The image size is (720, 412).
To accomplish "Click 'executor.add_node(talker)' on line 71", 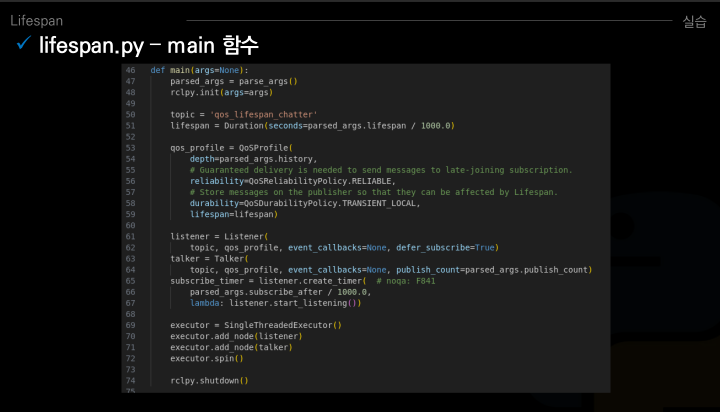I will (231, 347).
